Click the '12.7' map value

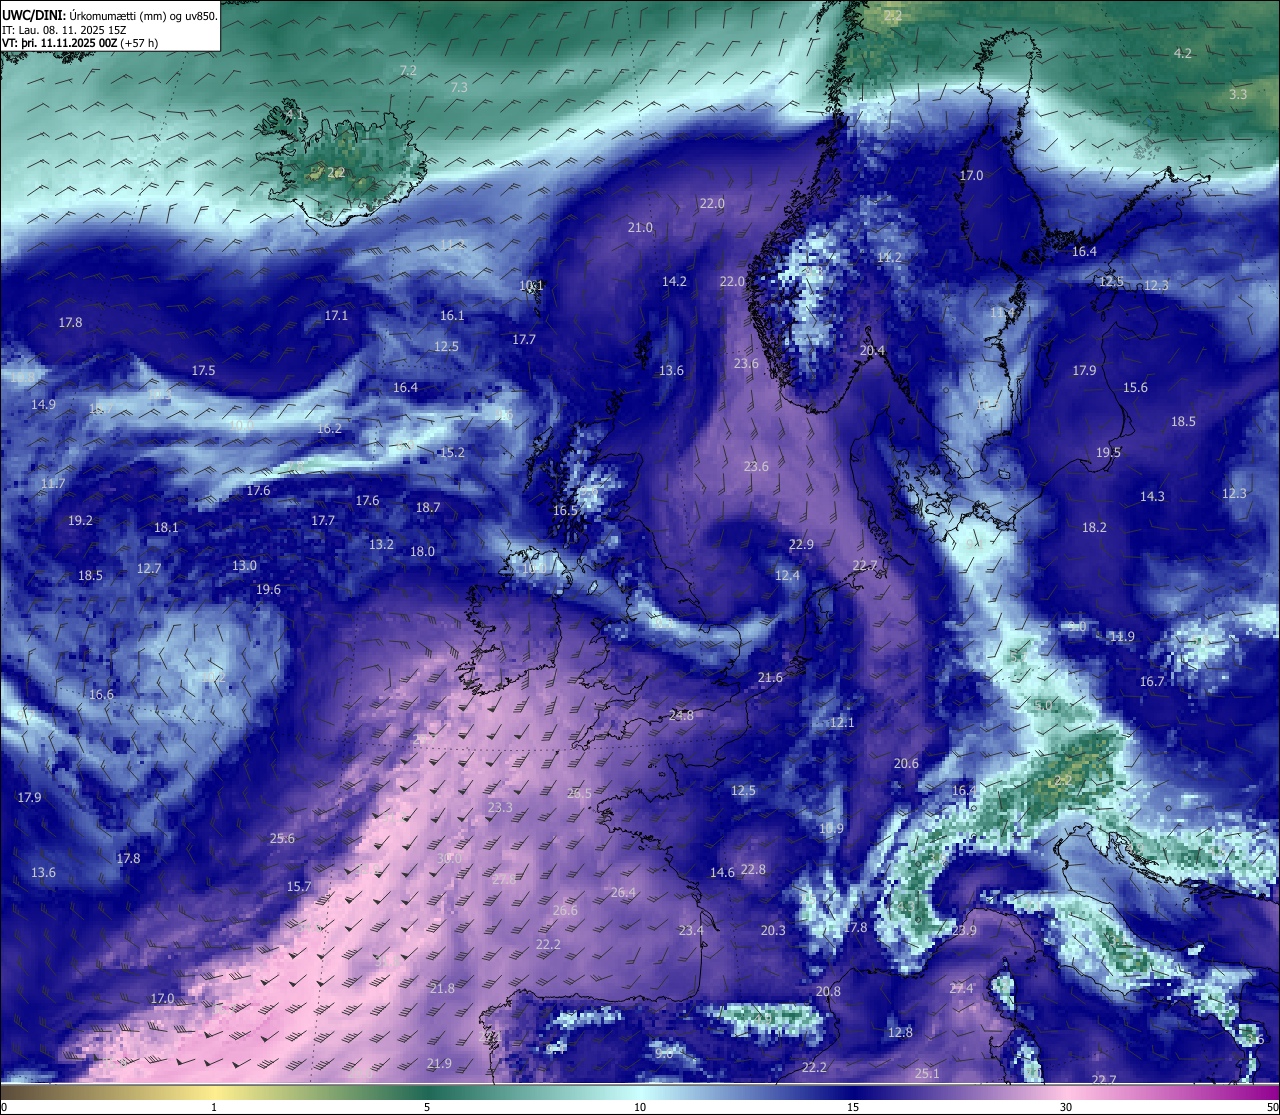(x=149, y=568)
